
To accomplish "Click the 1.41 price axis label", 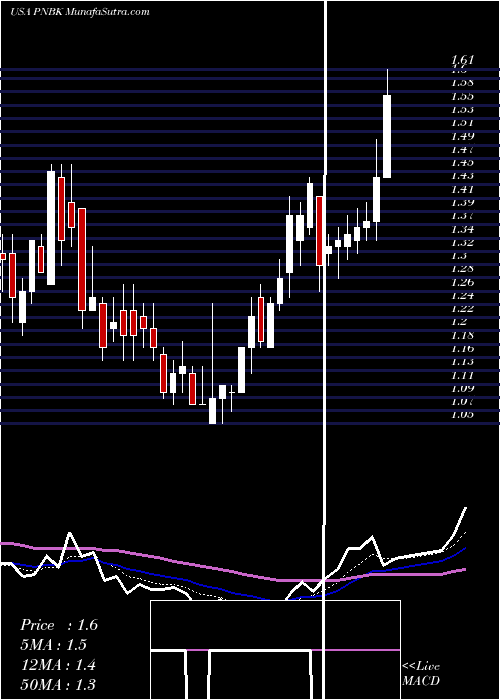I will [462, 189].
